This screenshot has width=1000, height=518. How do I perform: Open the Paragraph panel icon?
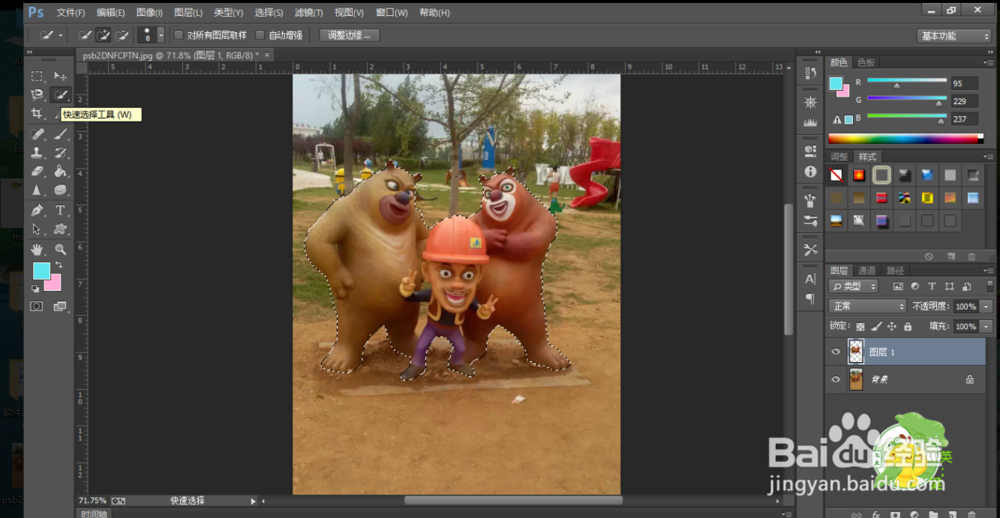(x=811, y=299)
